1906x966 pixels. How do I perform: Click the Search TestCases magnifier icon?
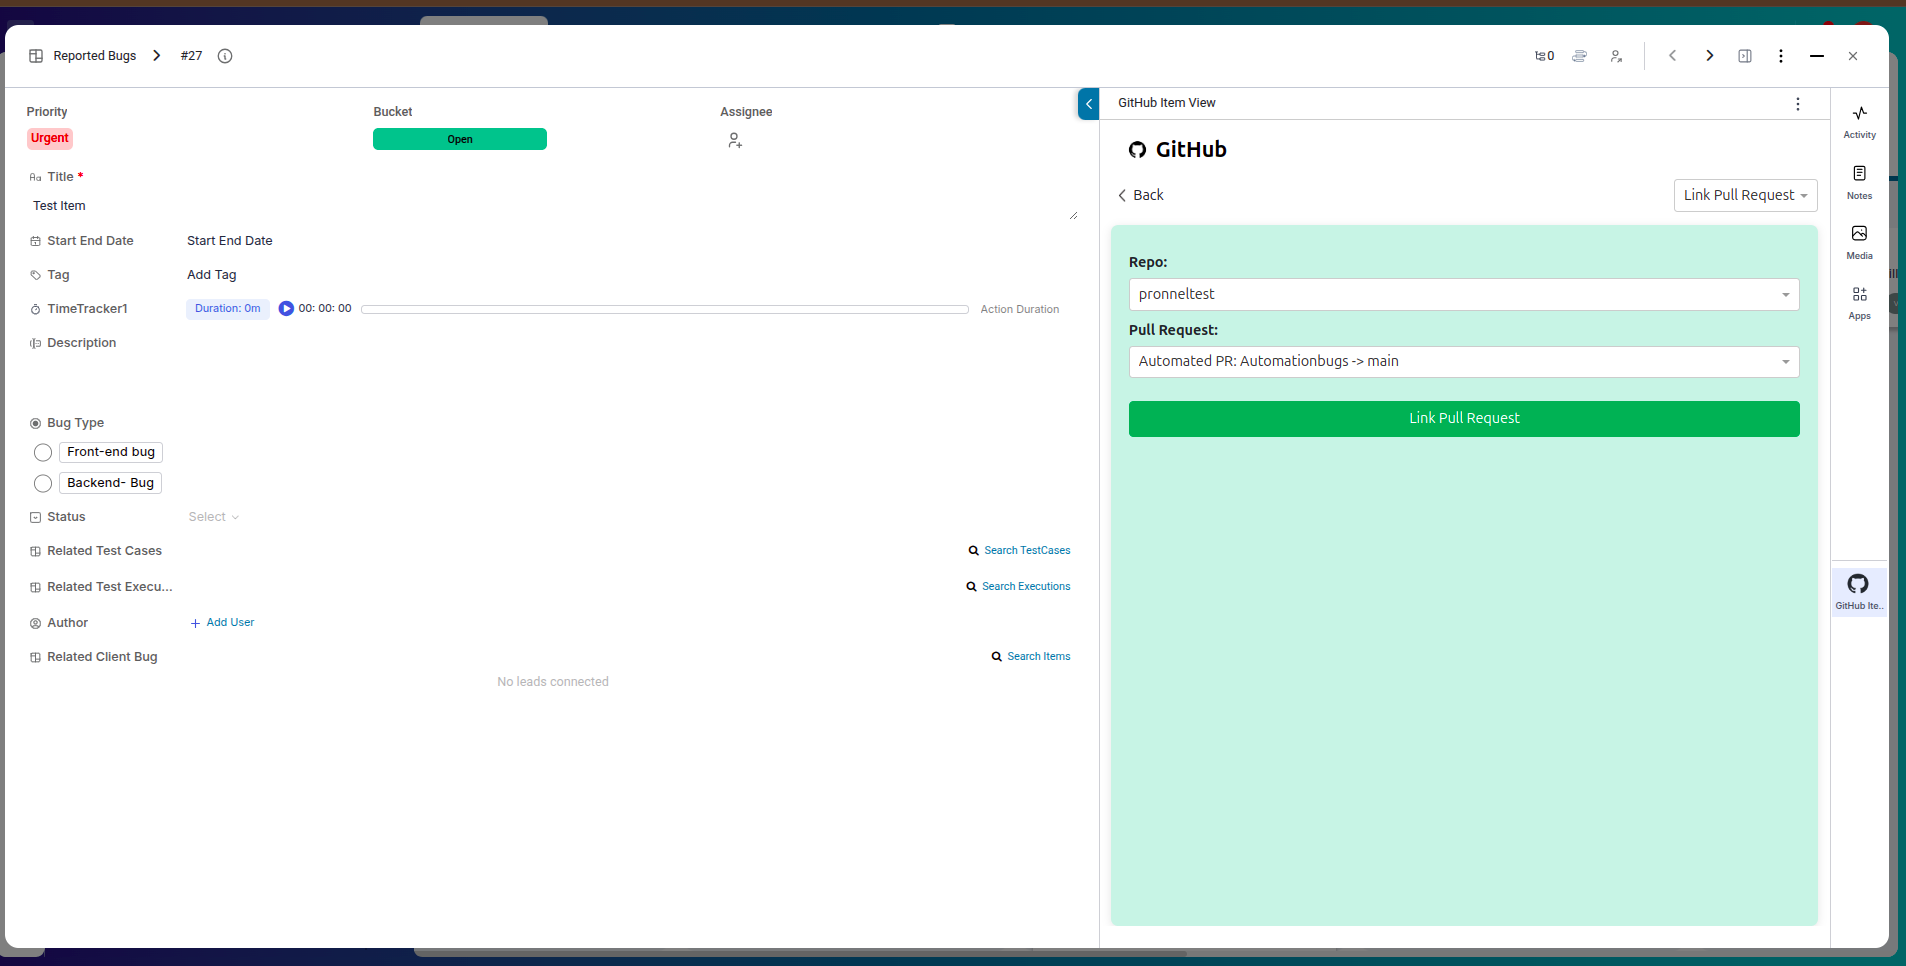point(973,551)
